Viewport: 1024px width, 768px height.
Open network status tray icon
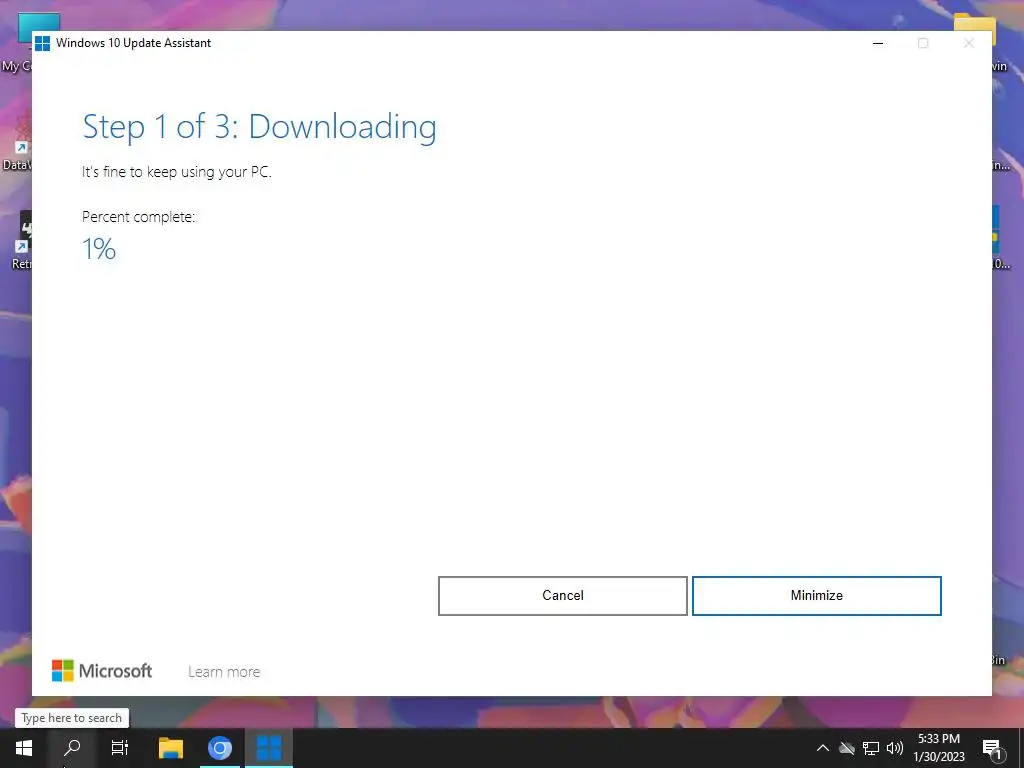tap(871, 748)
